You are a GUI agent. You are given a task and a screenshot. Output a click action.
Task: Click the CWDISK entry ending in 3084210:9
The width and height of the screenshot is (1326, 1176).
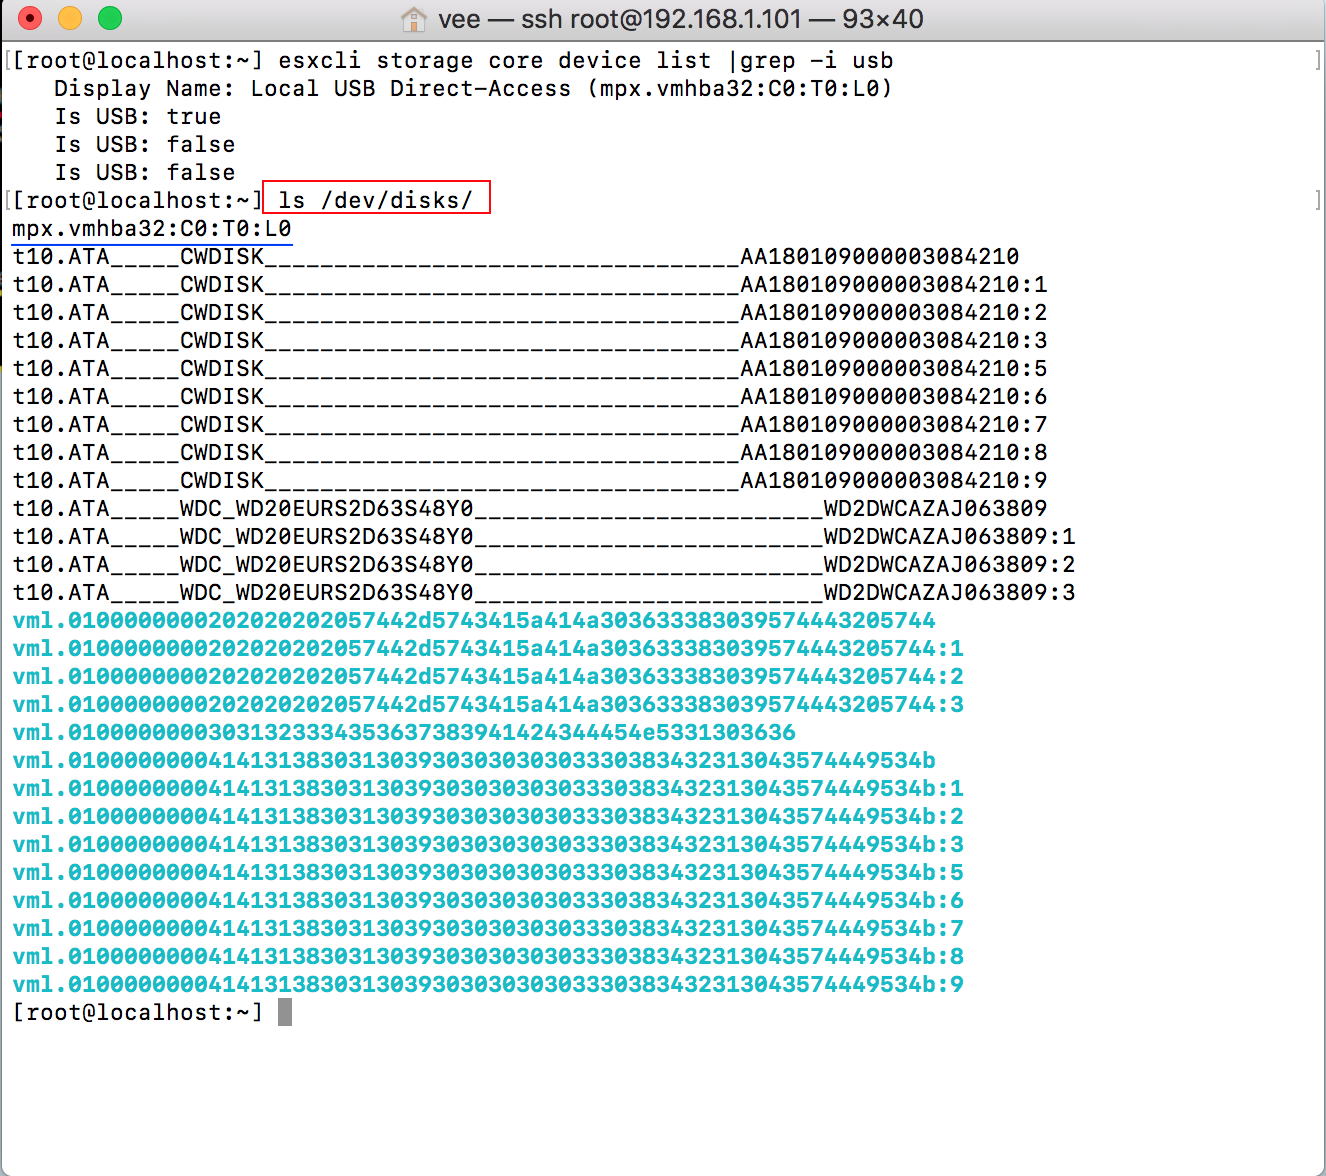pyautogui.click(x=529, y=481)
